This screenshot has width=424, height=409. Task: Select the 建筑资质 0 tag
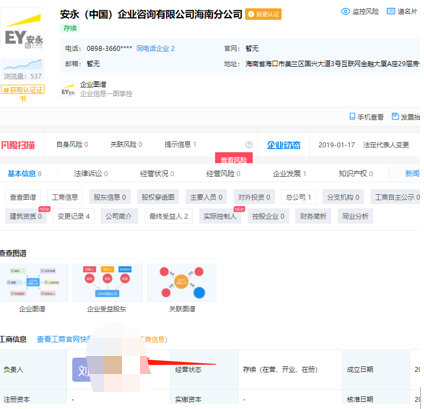[26, 216]
